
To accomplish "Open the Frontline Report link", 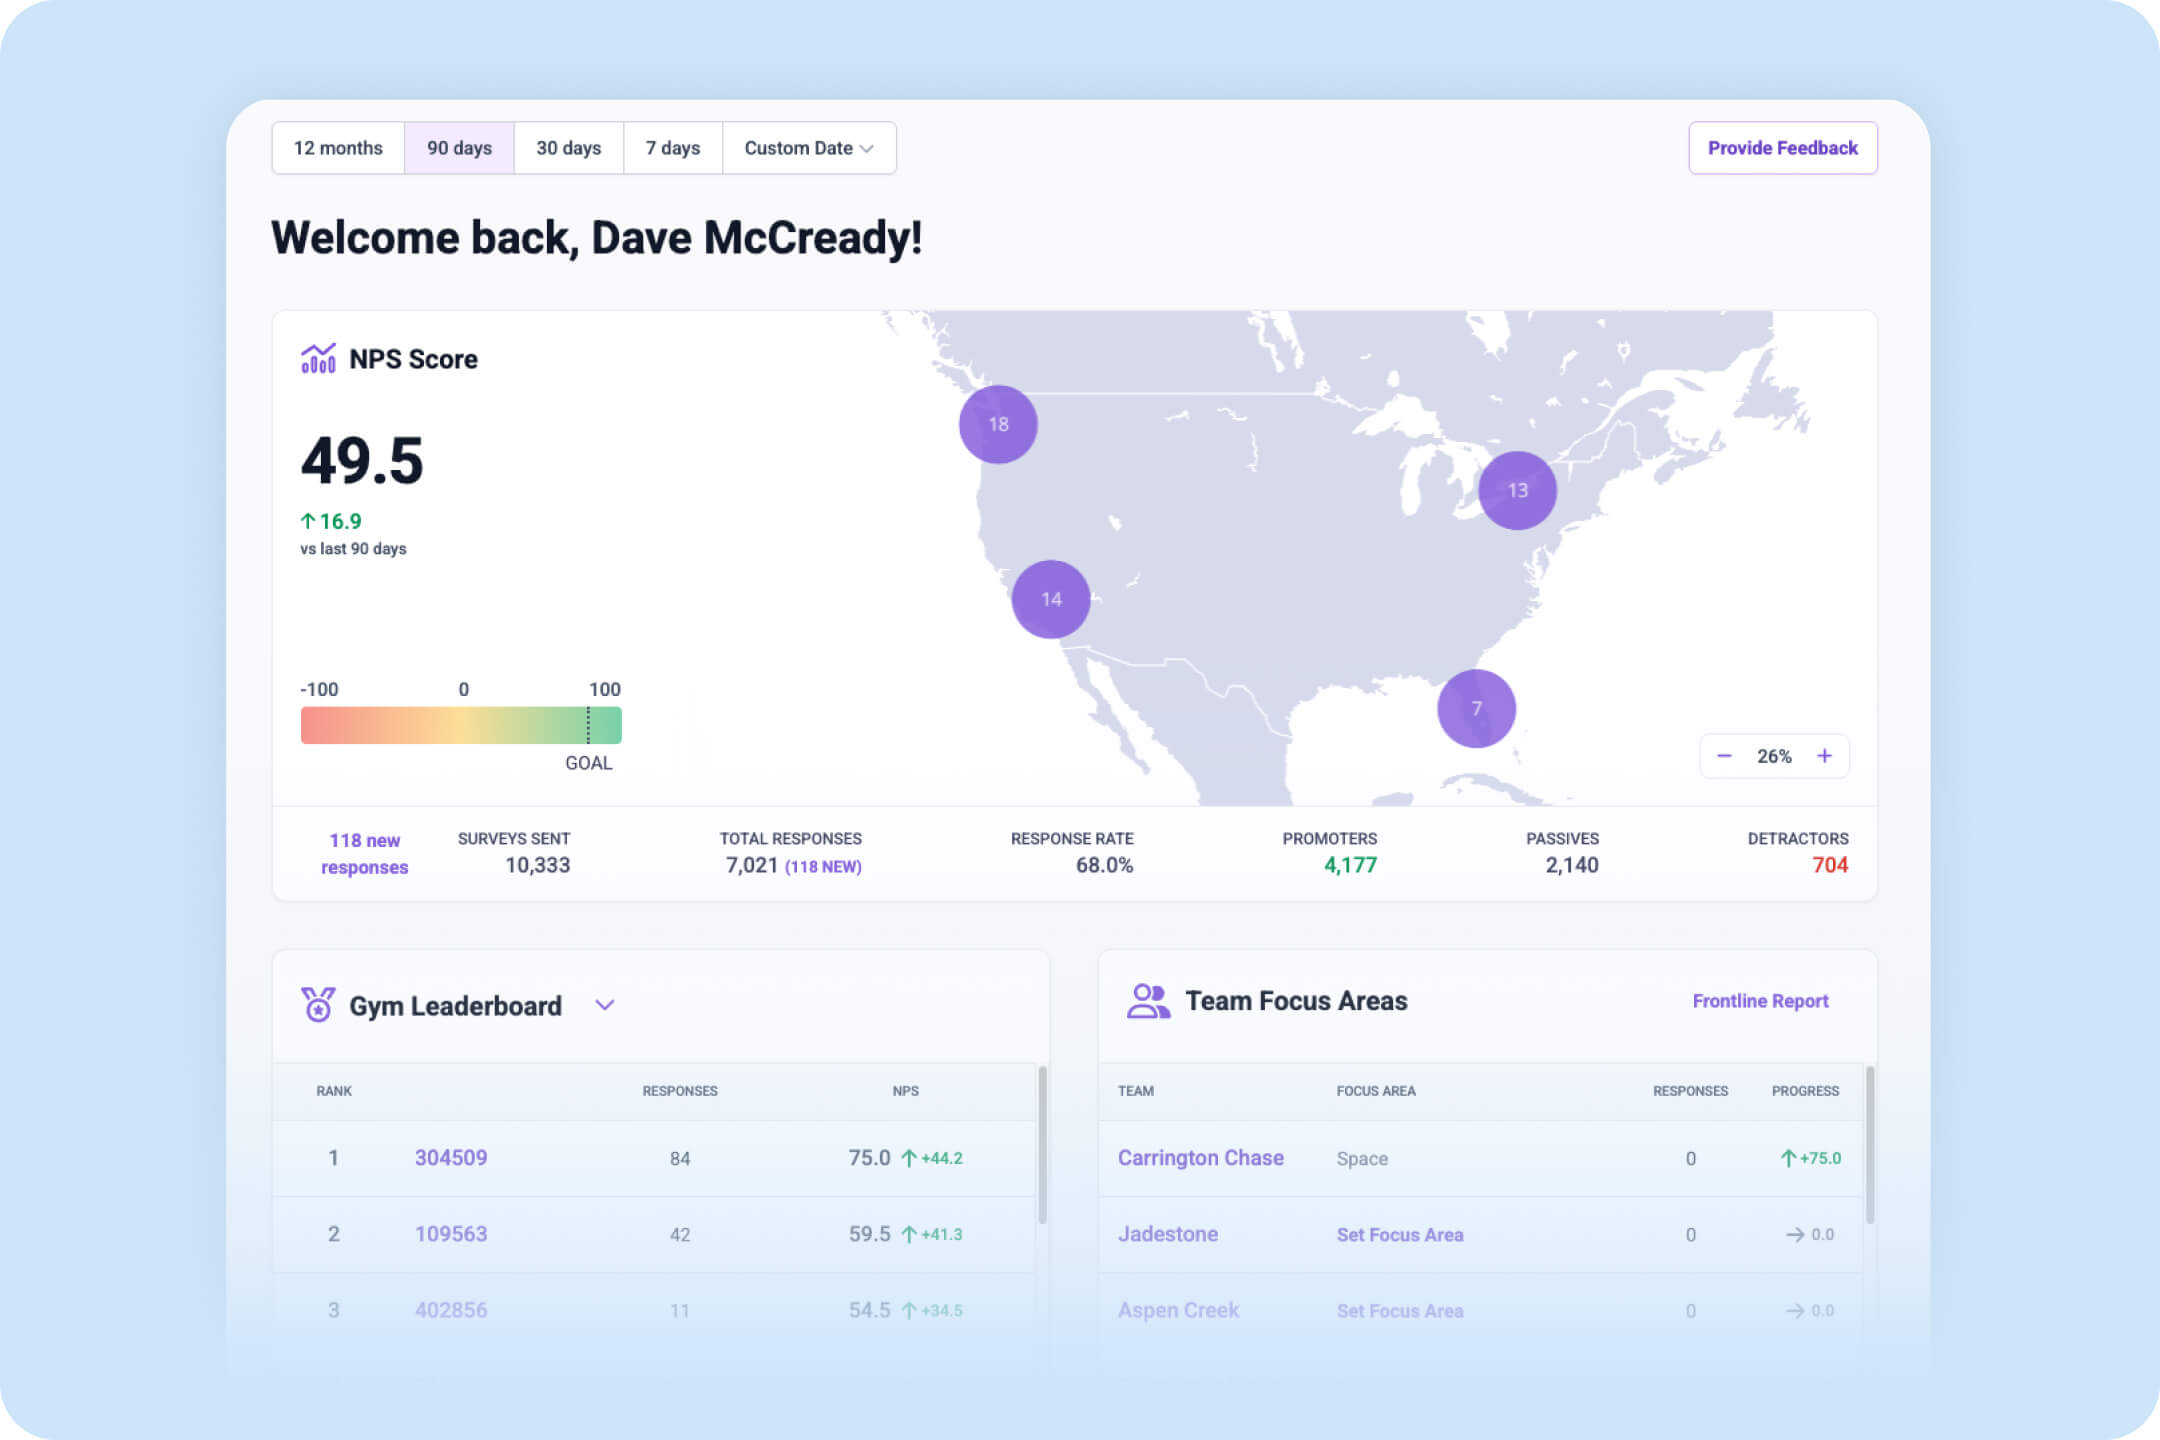I will click(1760, 1001).
